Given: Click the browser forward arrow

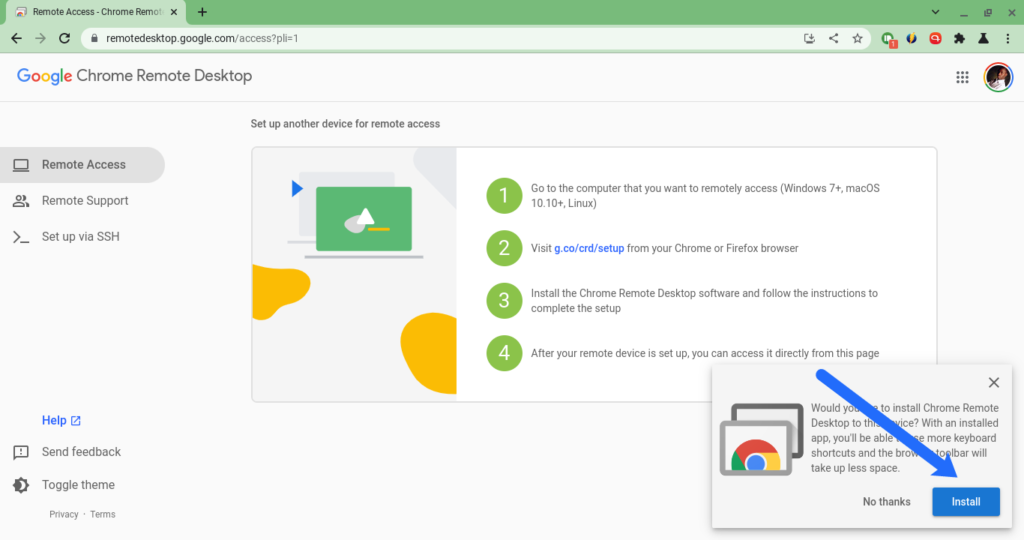Looking at the screenshot, I should (x=40, y=39).
